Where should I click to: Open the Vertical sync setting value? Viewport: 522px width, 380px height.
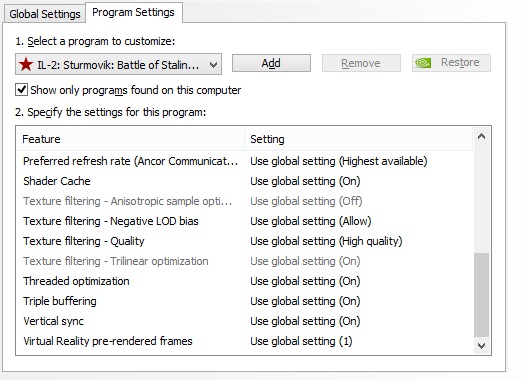[x=305, y=321]
